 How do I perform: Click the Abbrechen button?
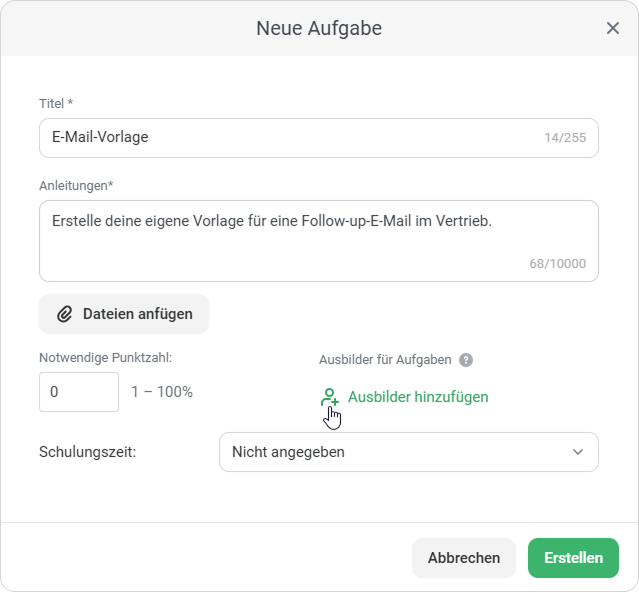[463, 558]
